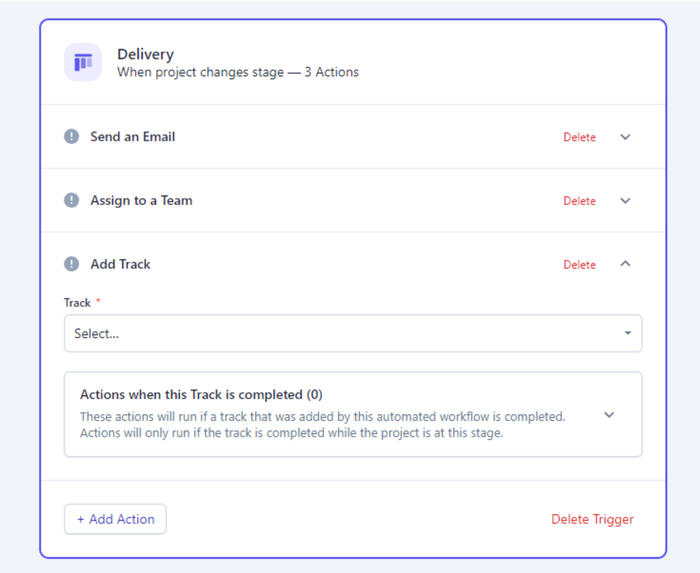The image size is (700, 573).
Task: Click the Delivery trigger heading
Action: pyautogui.click(x=145, y=54)
